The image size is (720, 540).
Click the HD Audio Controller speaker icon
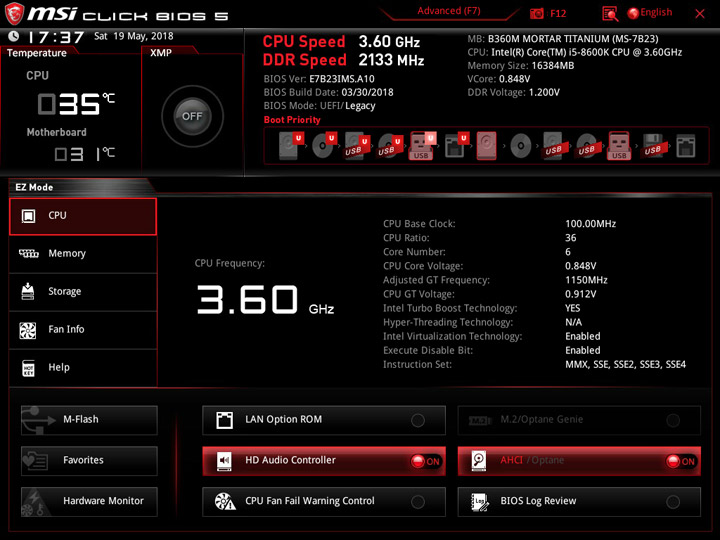tap(224, 461)
